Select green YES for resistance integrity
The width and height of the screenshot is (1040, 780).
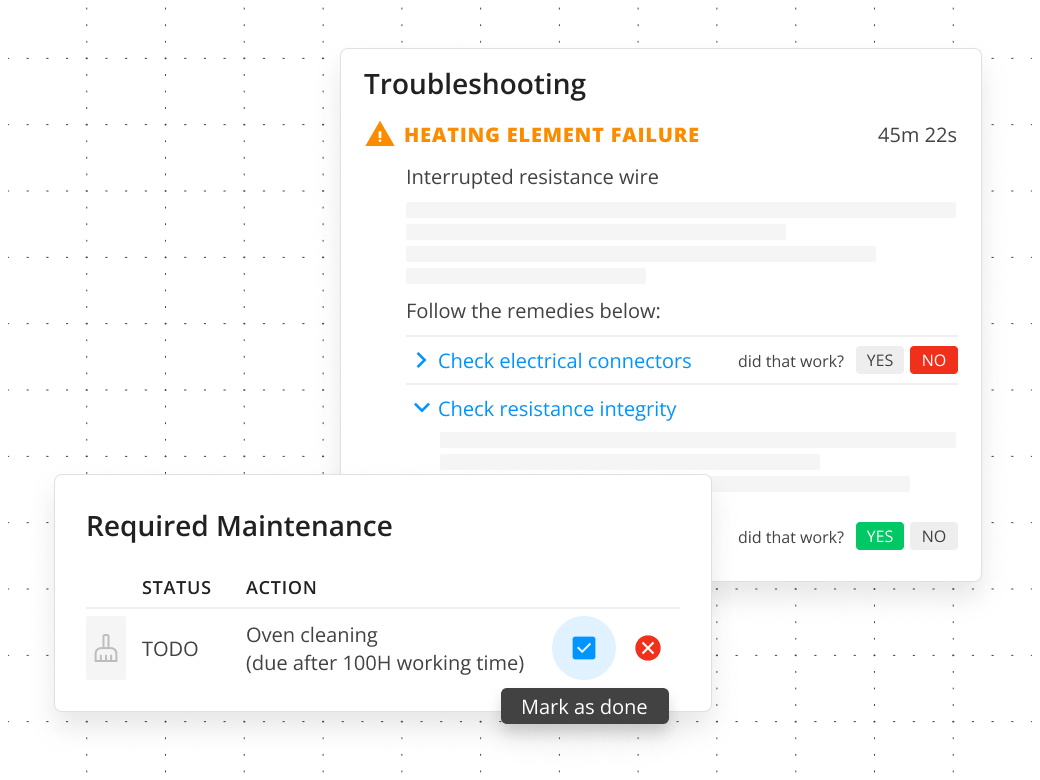coord(879,536)
